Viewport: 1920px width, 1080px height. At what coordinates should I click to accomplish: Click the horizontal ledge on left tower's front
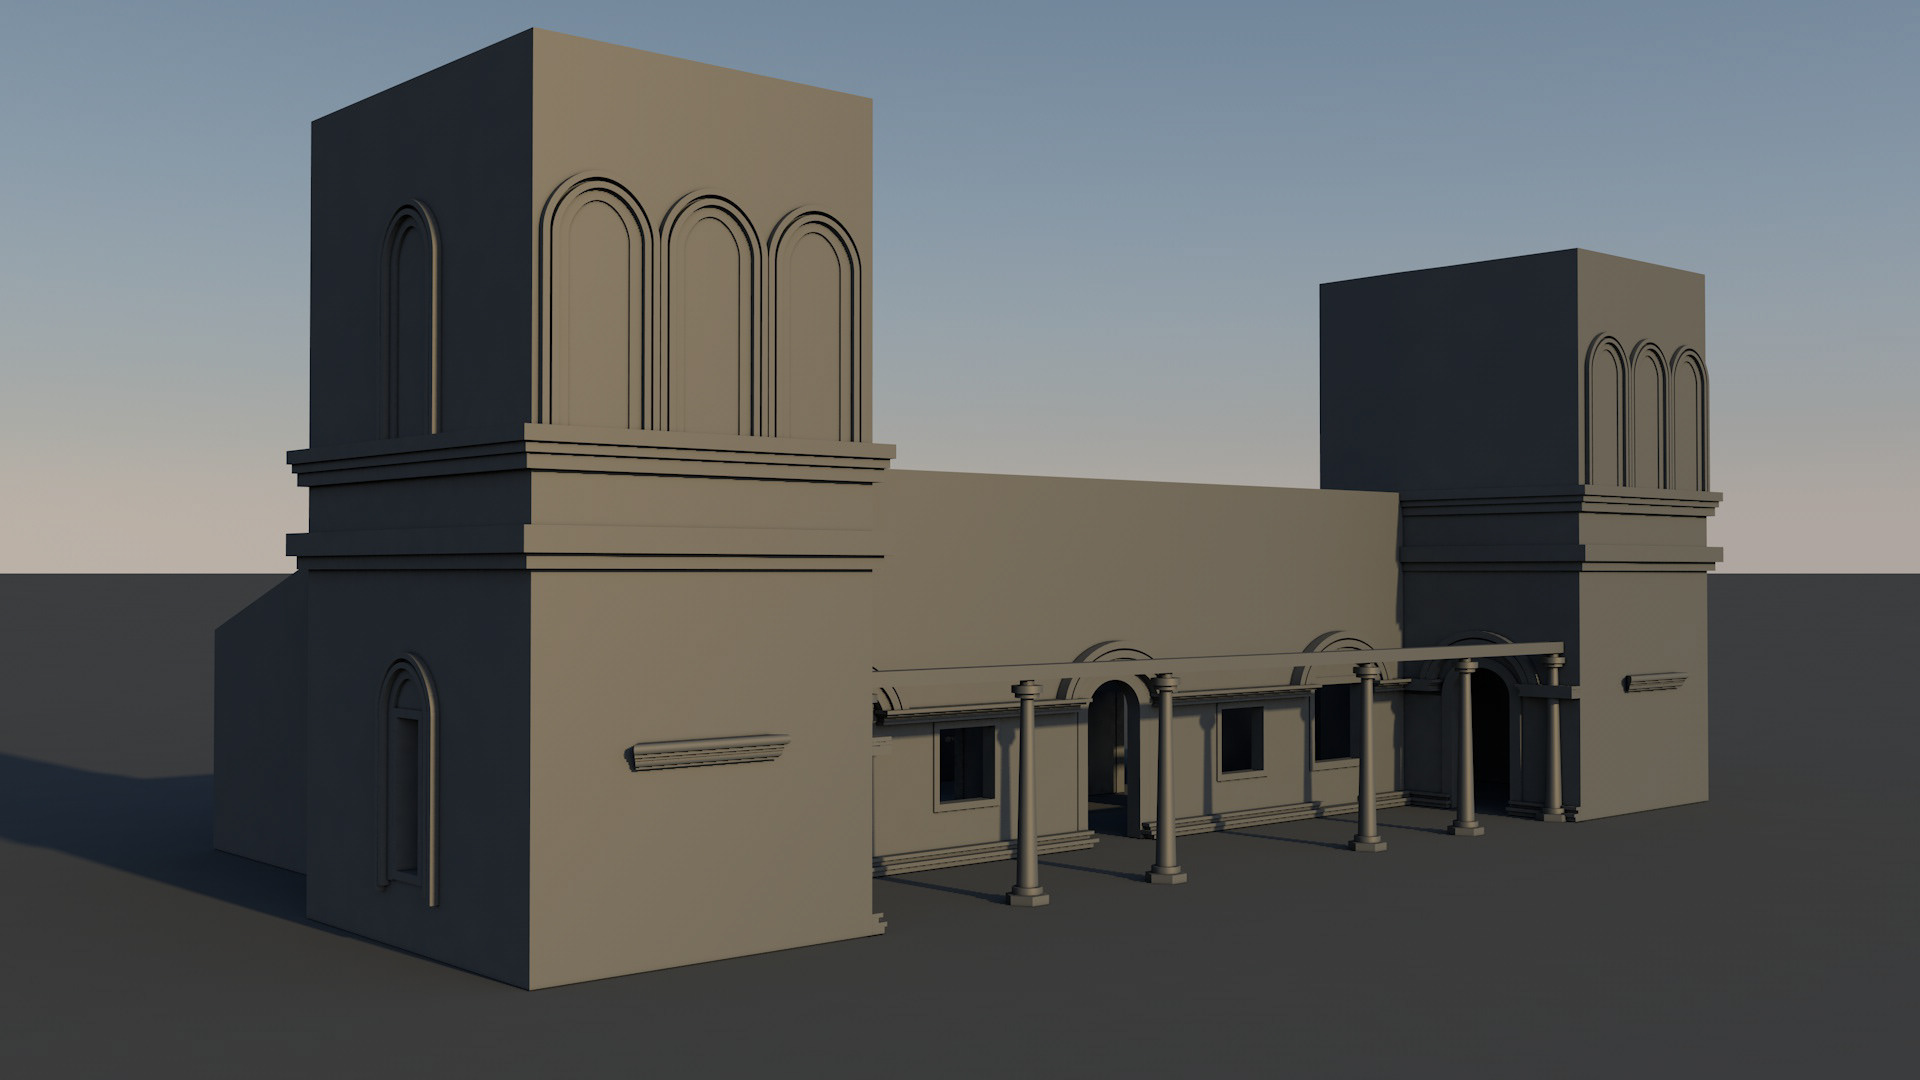(x=707, y=752)
